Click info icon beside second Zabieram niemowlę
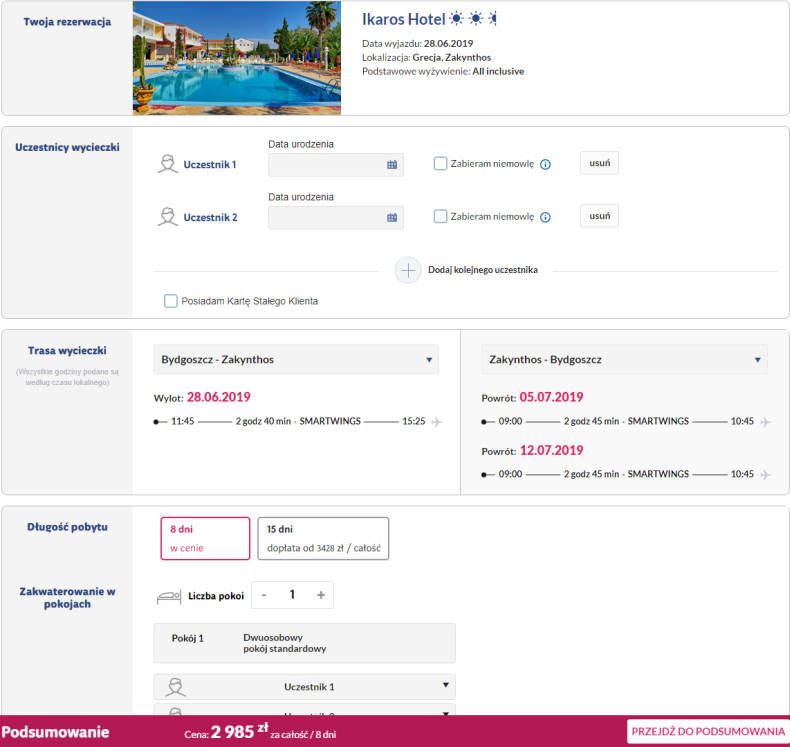Image resolution: width=790 pixels, height=747 pixels. point(546,217)
